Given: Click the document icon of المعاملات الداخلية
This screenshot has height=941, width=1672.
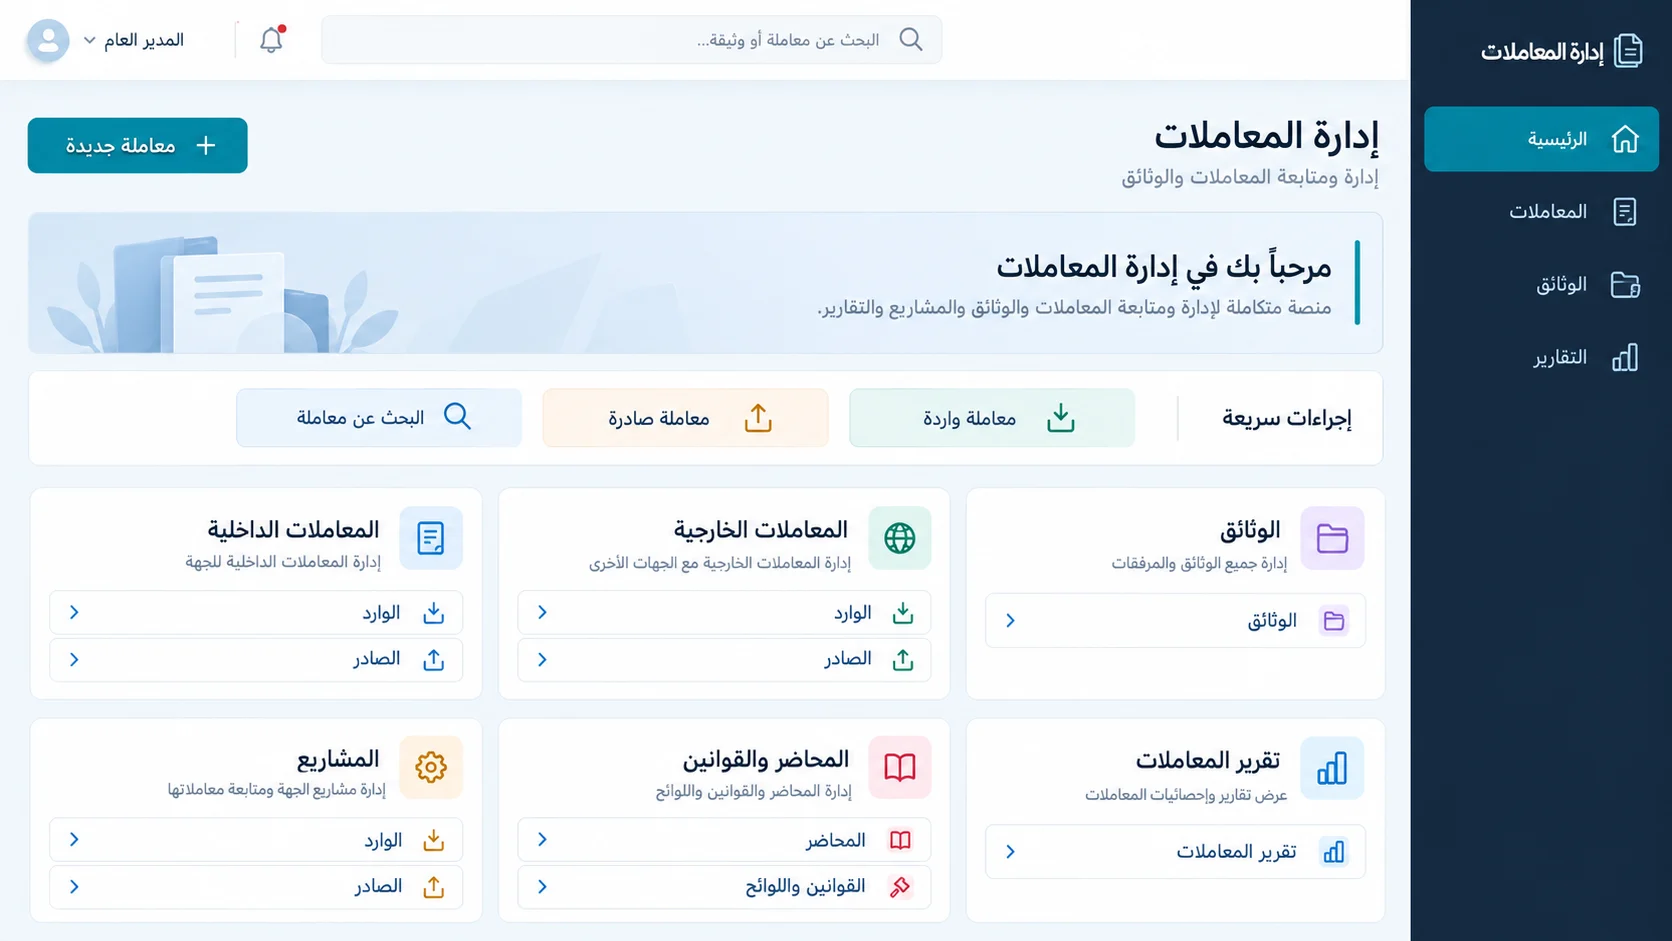Looking at the screenshot, I should click(x=431, y=538).
